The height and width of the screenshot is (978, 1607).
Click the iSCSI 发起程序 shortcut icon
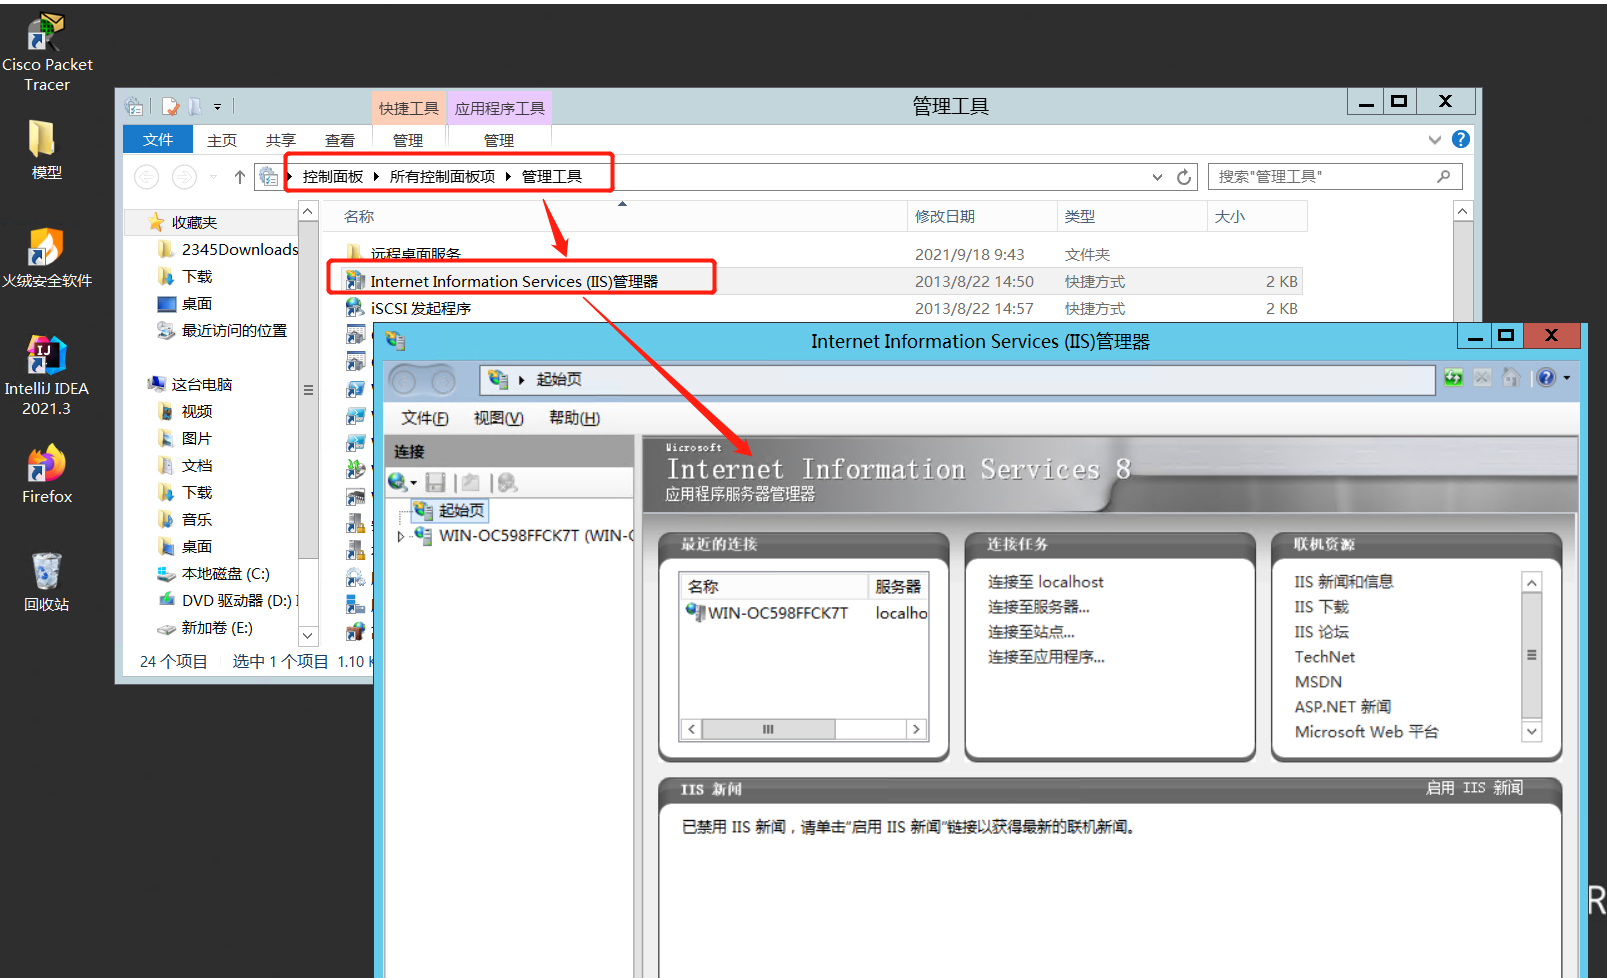coord(355,308)
